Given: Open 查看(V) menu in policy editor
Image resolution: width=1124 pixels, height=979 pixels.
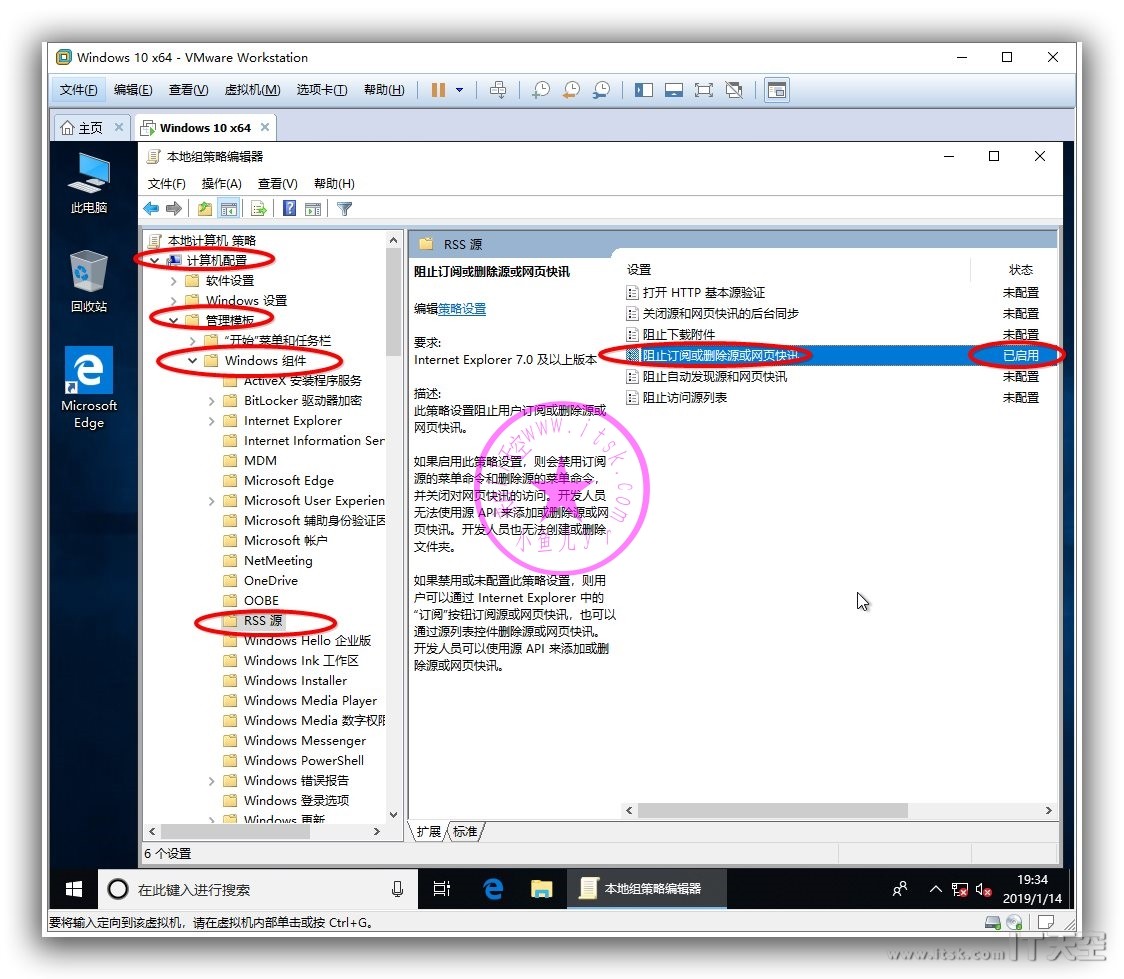Looking at the screenshot, I should point(277,183).
